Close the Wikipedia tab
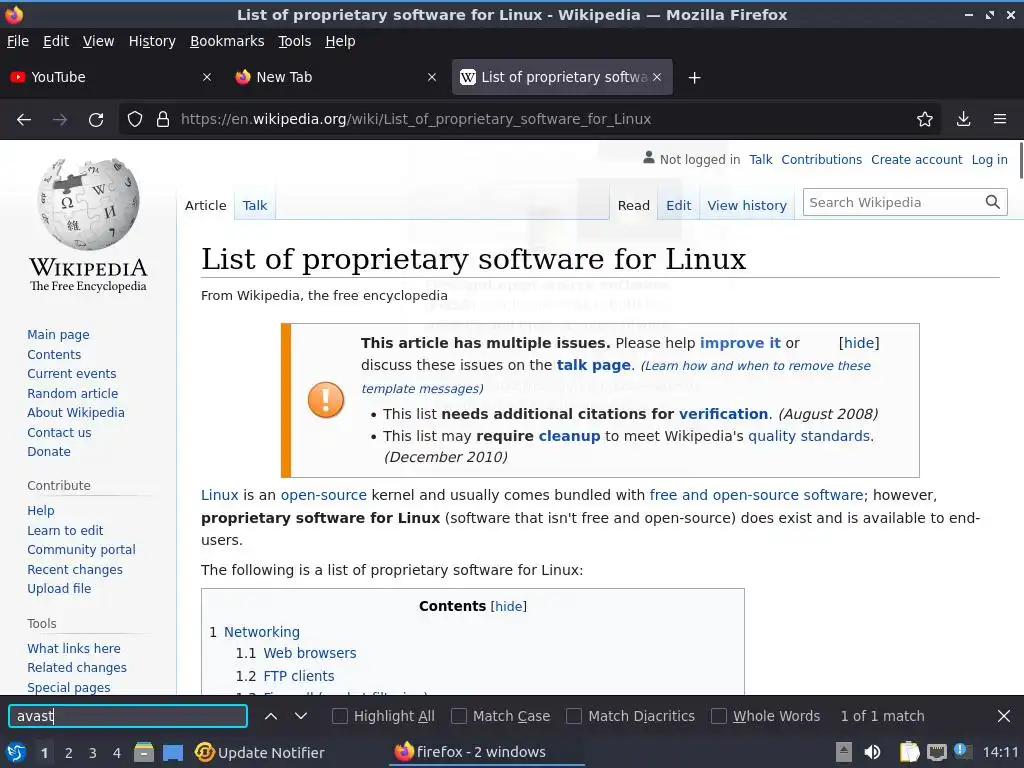 (x=657, y=77)
